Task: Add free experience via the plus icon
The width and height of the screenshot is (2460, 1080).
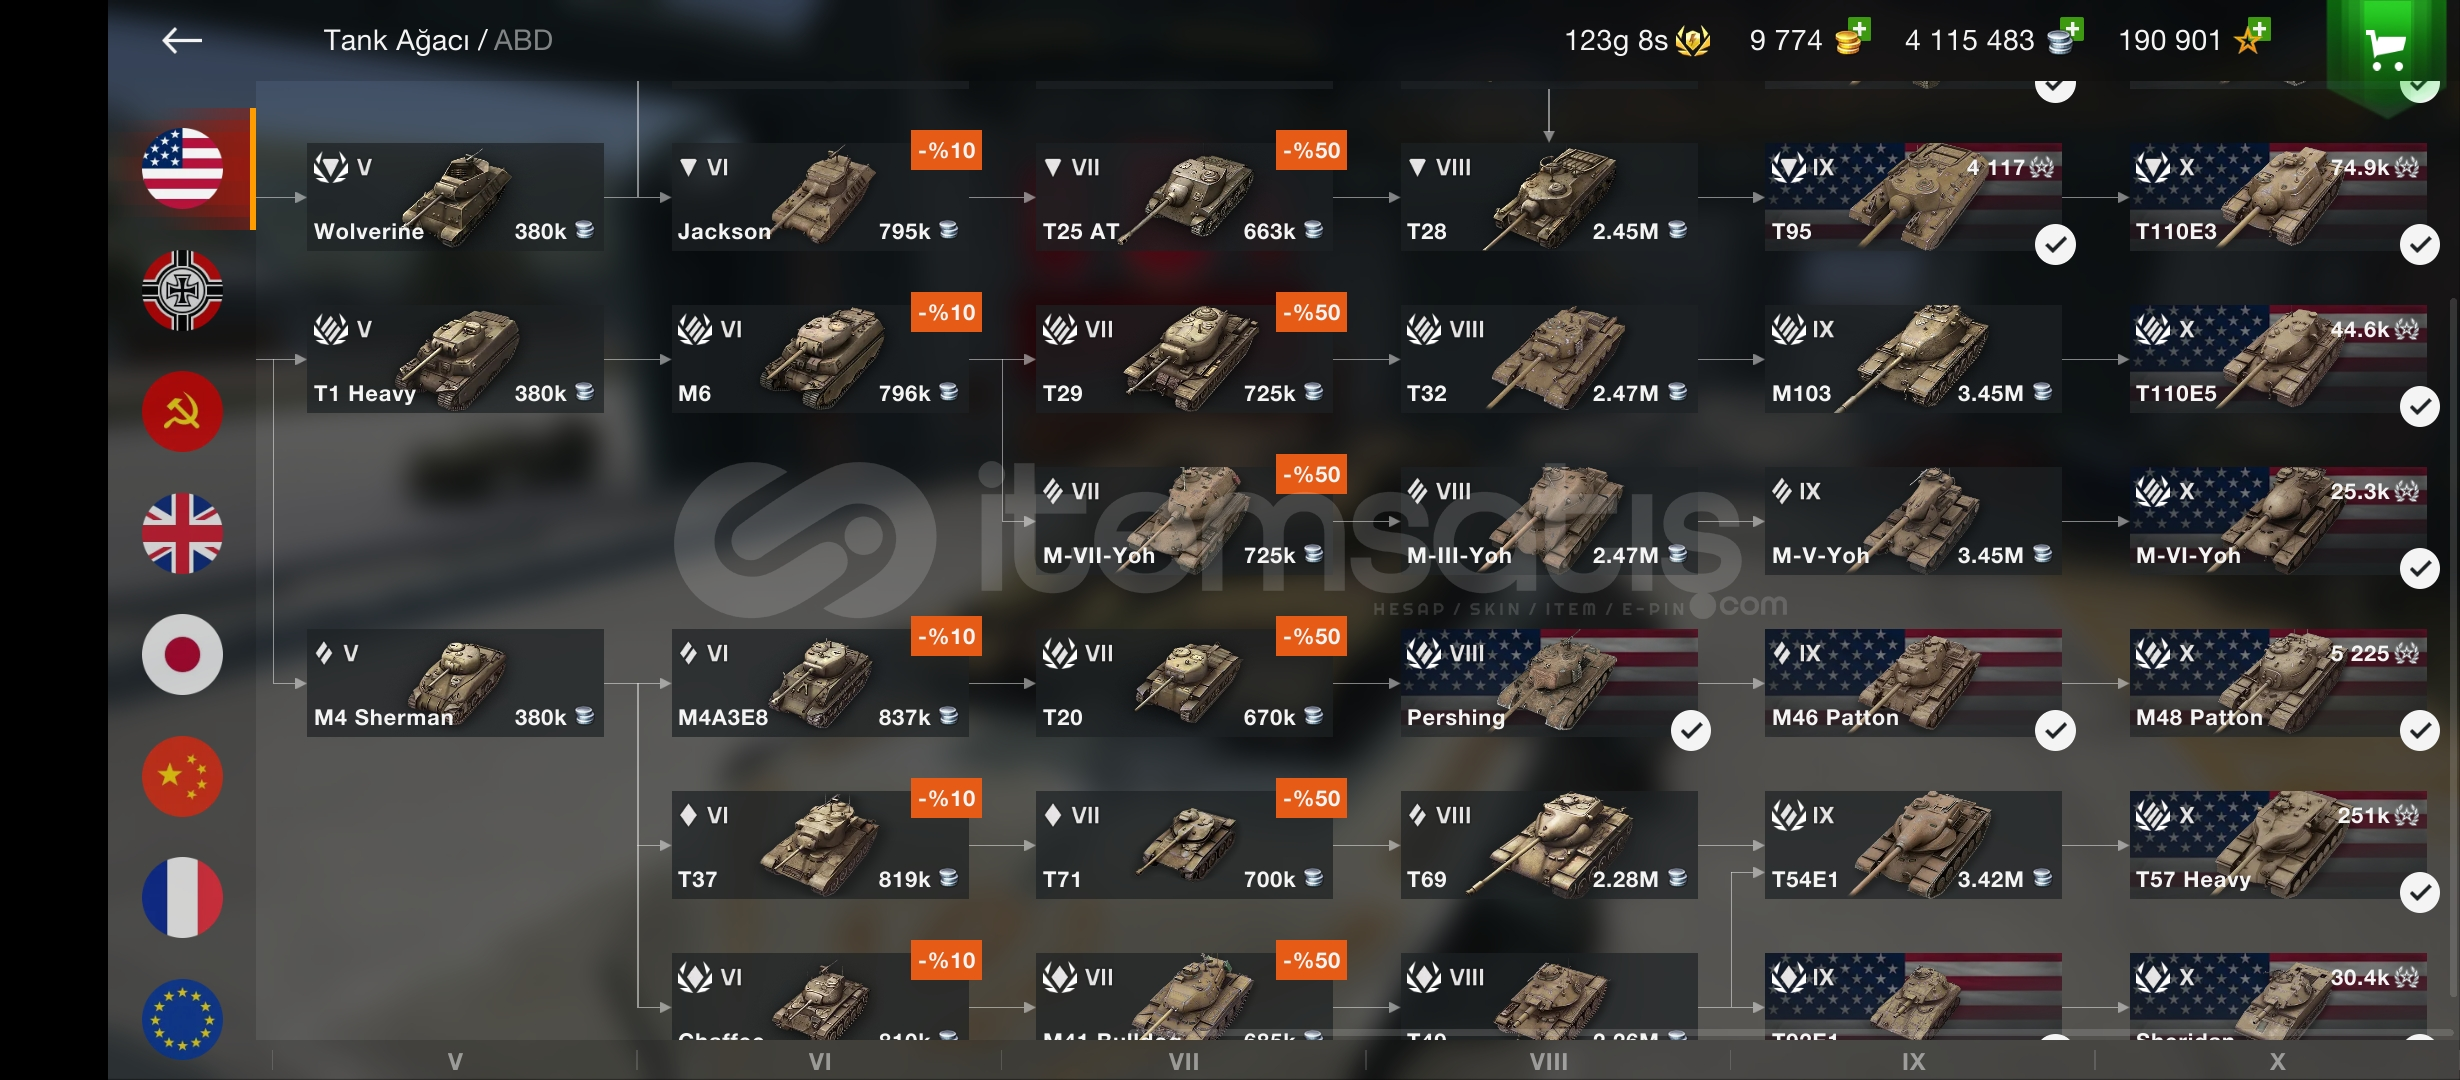Action: tap(2258, 30)
